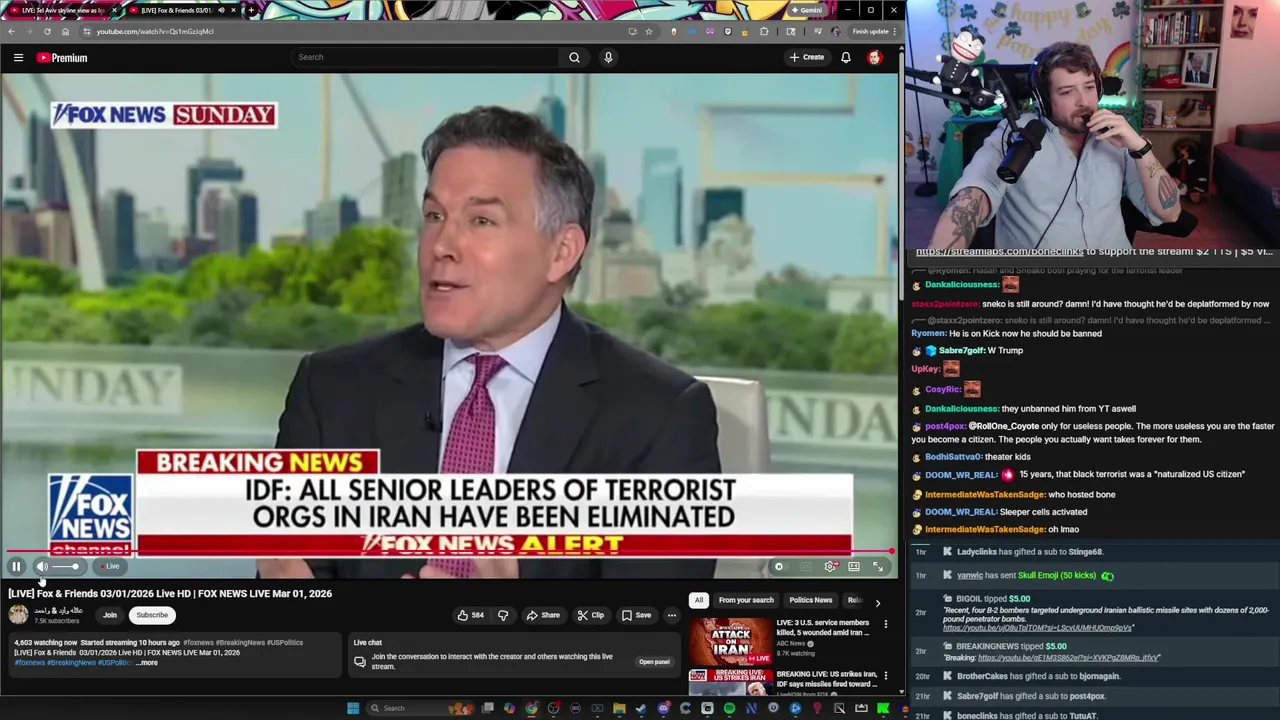Open Attack on Iran video thumbnail
Image resolution: width=1280 pixels, height=720 pixels.
(x=730, y=641)
